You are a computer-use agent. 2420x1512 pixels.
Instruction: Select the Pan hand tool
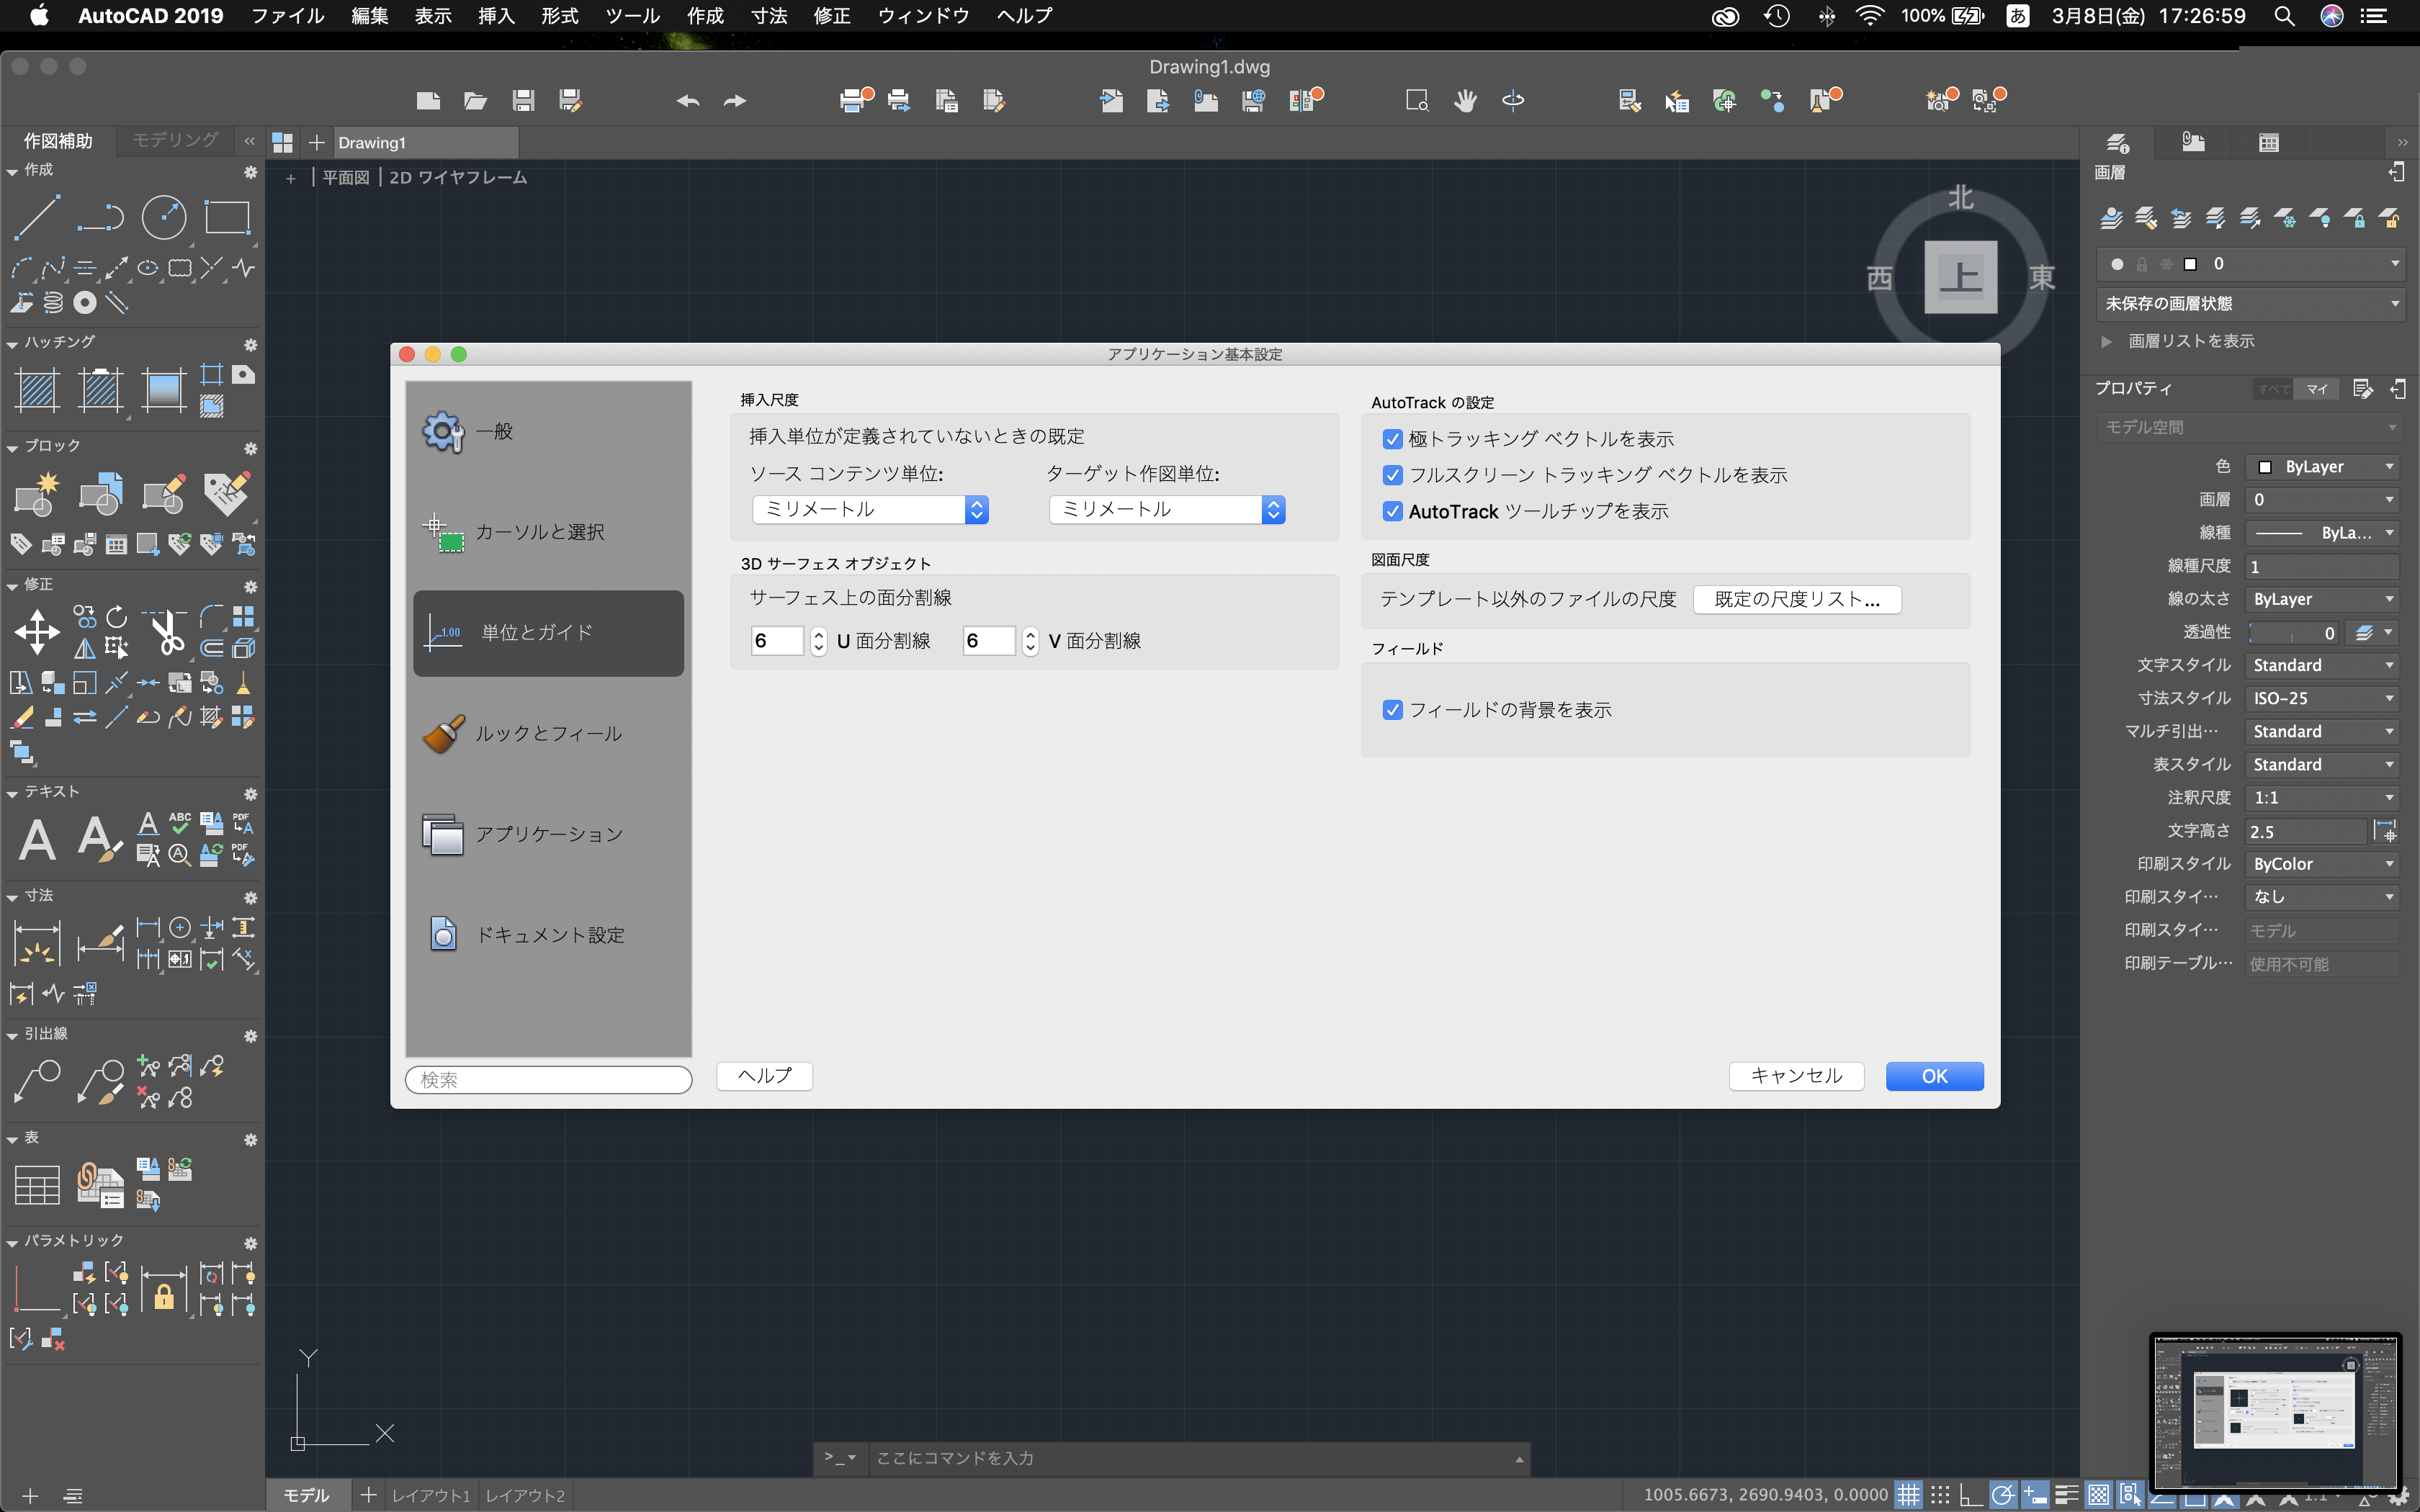tap(1465, 100)
